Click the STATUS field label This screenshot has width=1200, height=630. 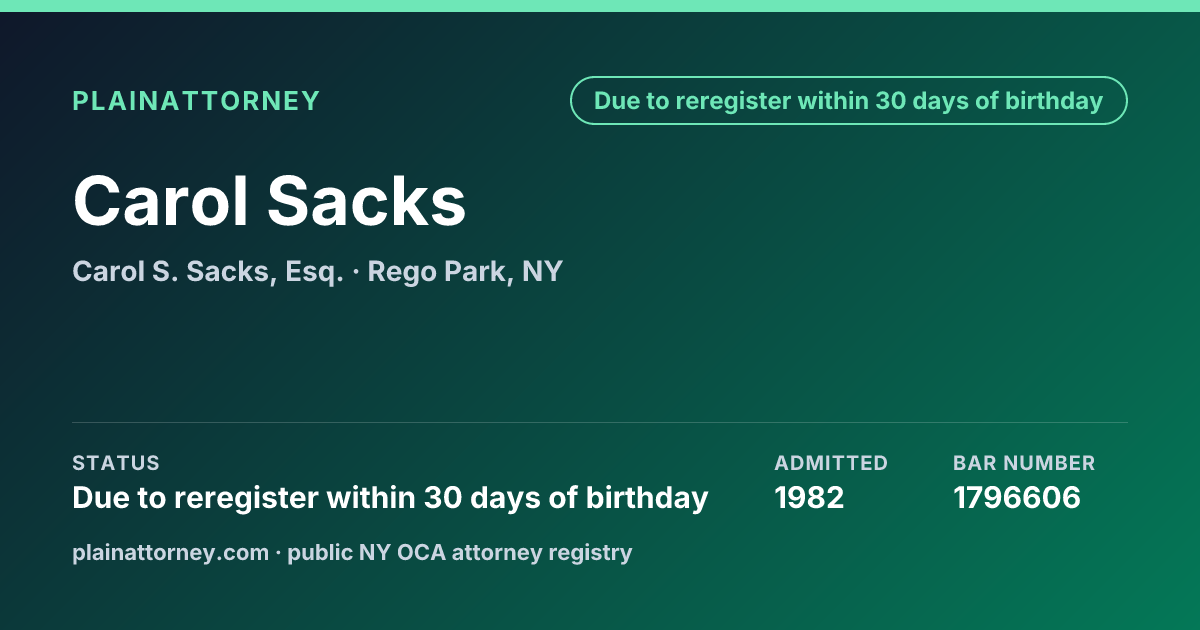coord(116,463)
